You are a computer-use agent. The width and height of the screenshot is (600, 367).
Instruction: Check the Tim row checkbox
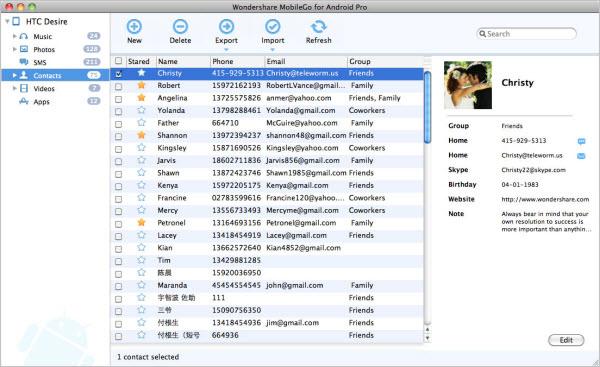coord(119,261)
